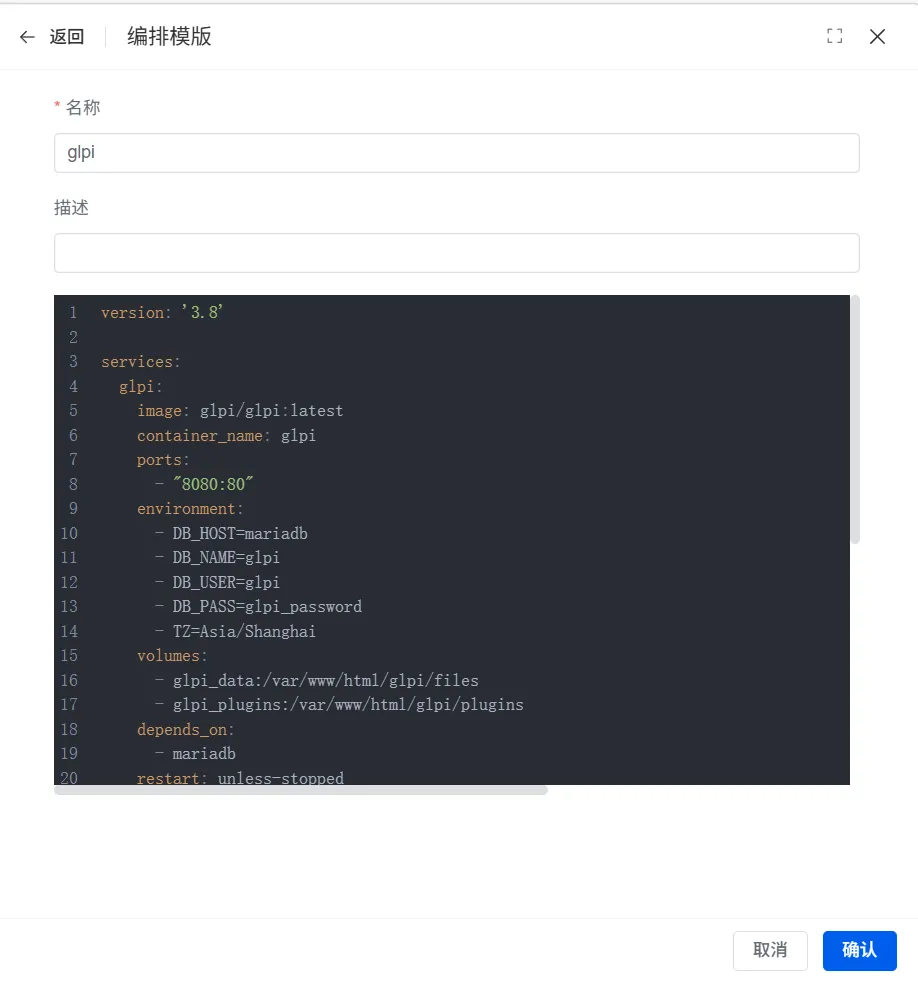Click the DB_PASS=glpi_password entry
The height and width of the screenshot is (993, 918).
tap(267, 607)
